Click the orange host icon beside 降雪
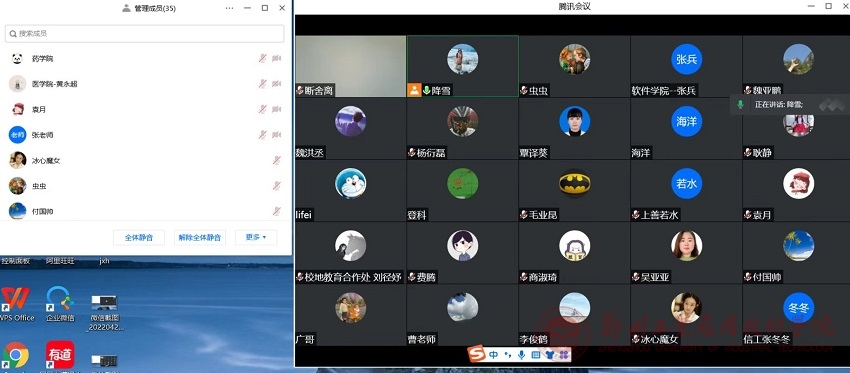 [x=414, y=91]
